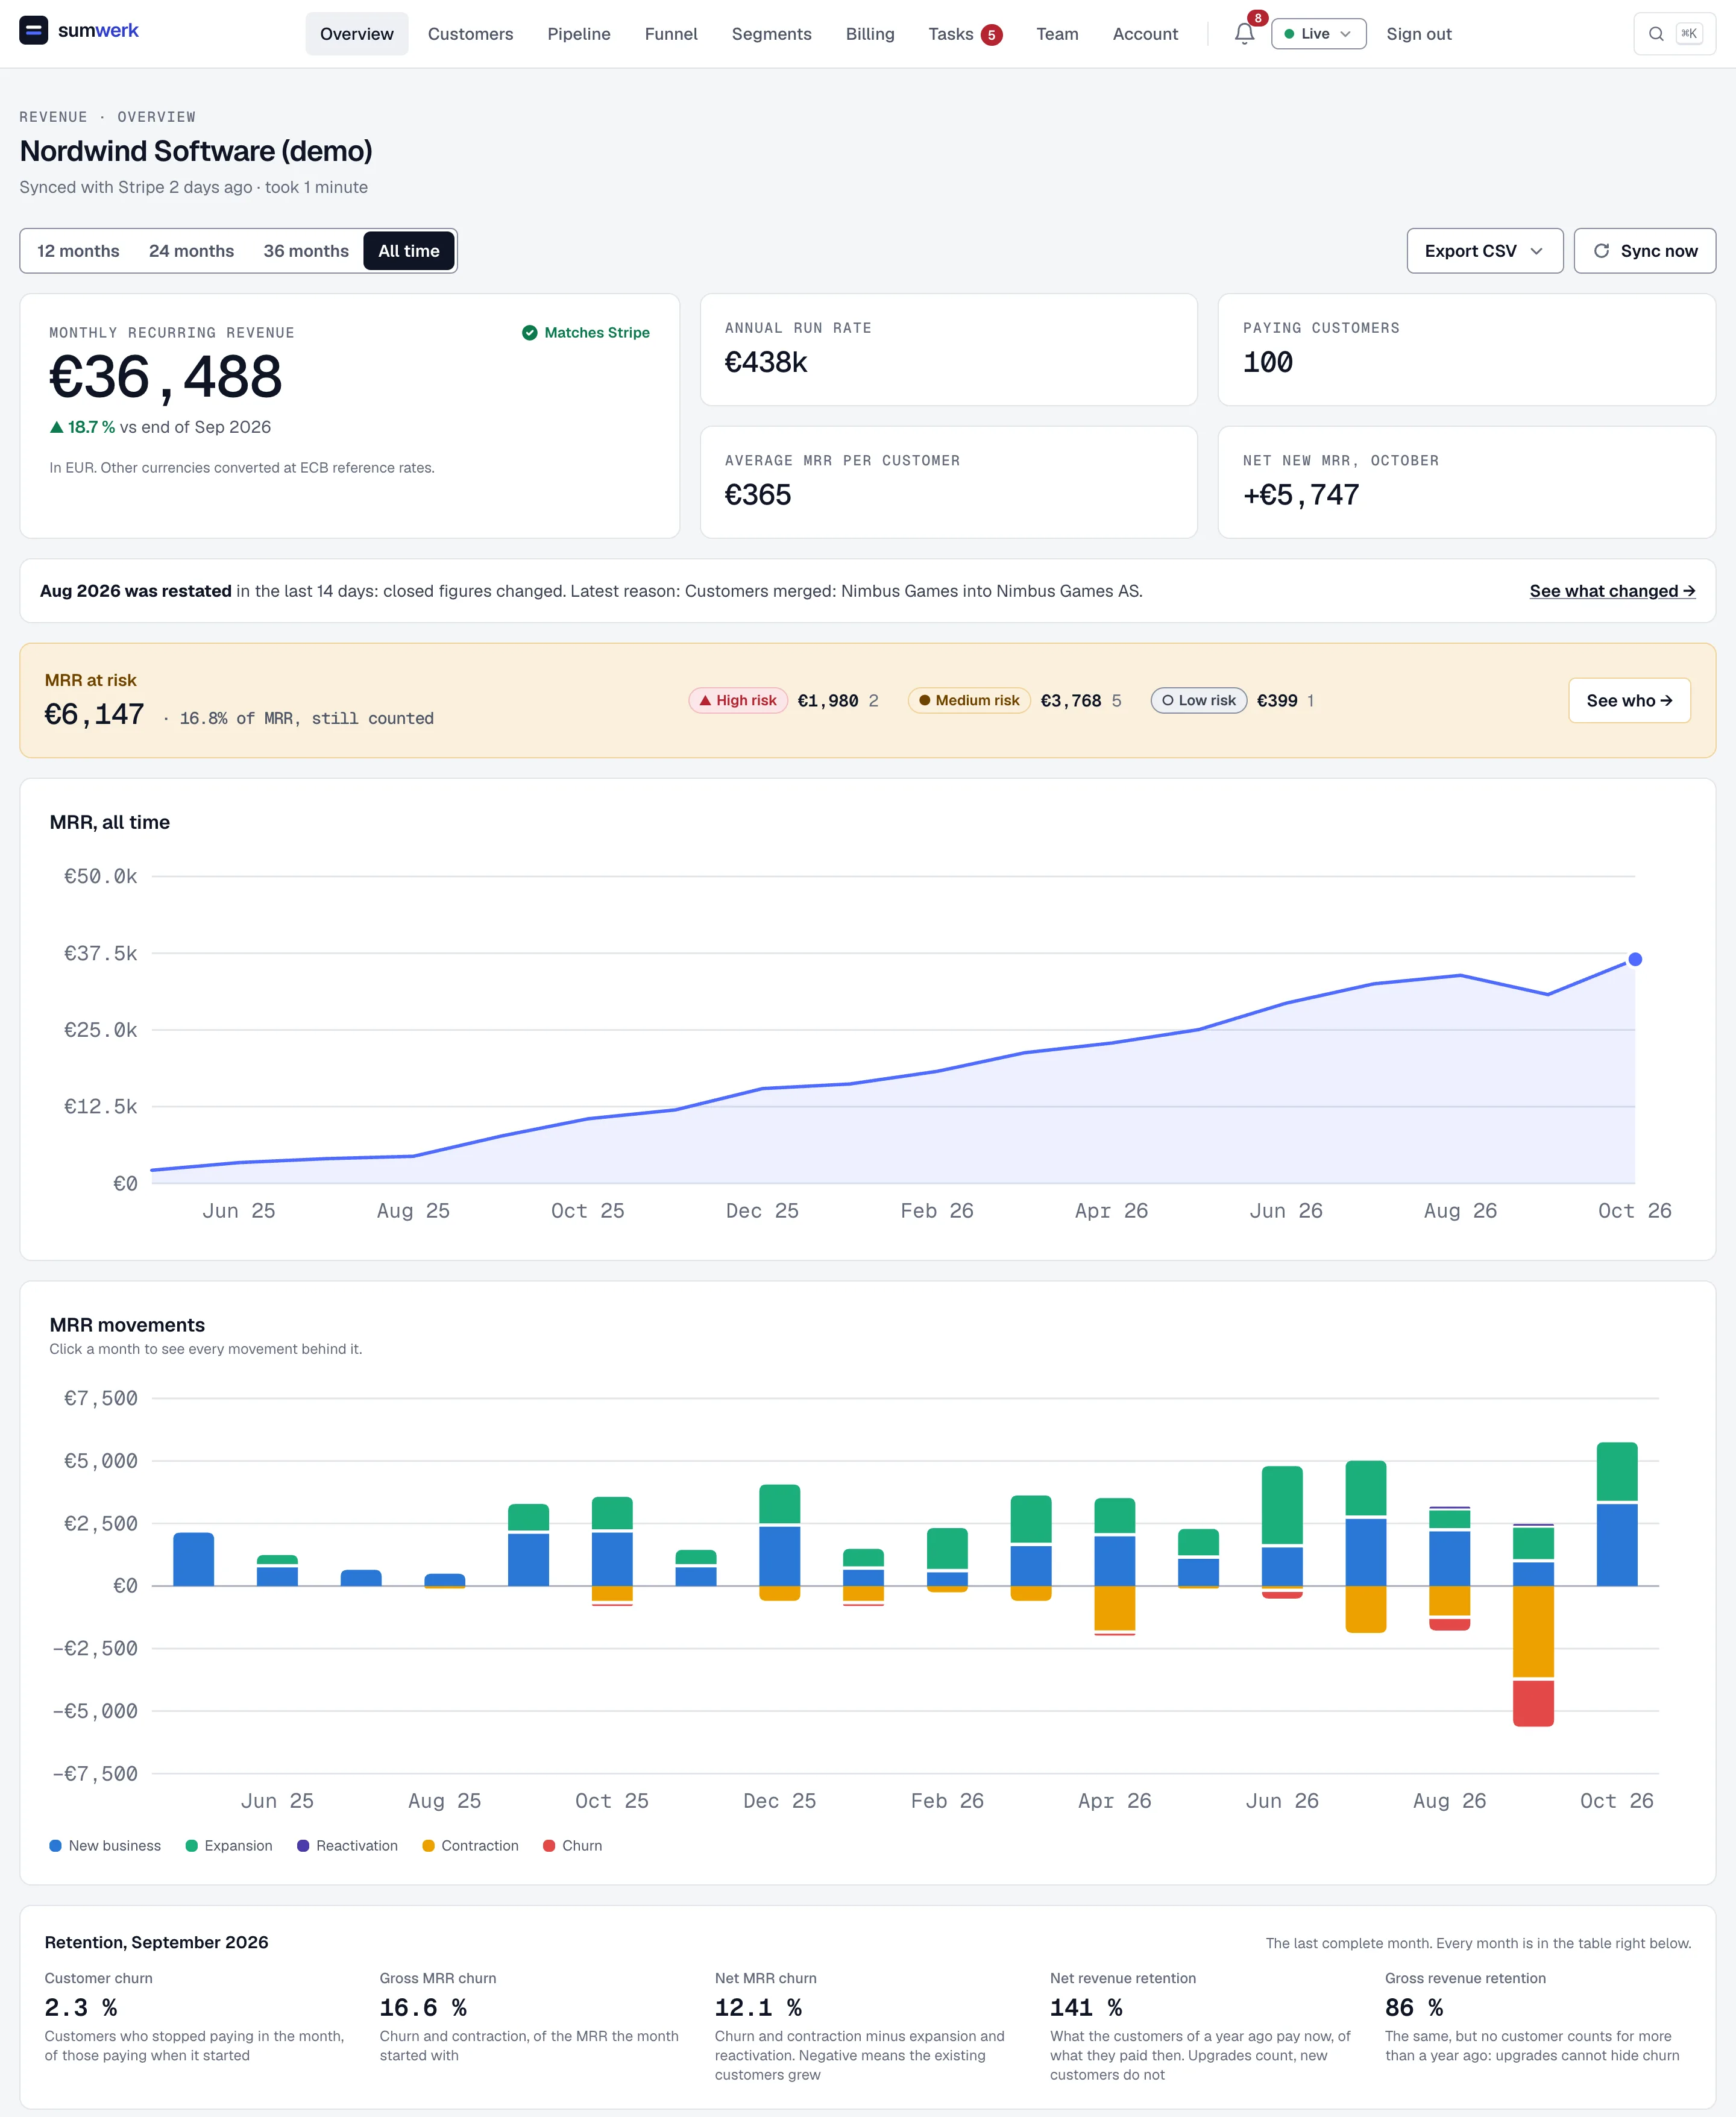The image size is (1736, 2117).
Task: Open the notifications bell
Action: tap(1244, 34)
